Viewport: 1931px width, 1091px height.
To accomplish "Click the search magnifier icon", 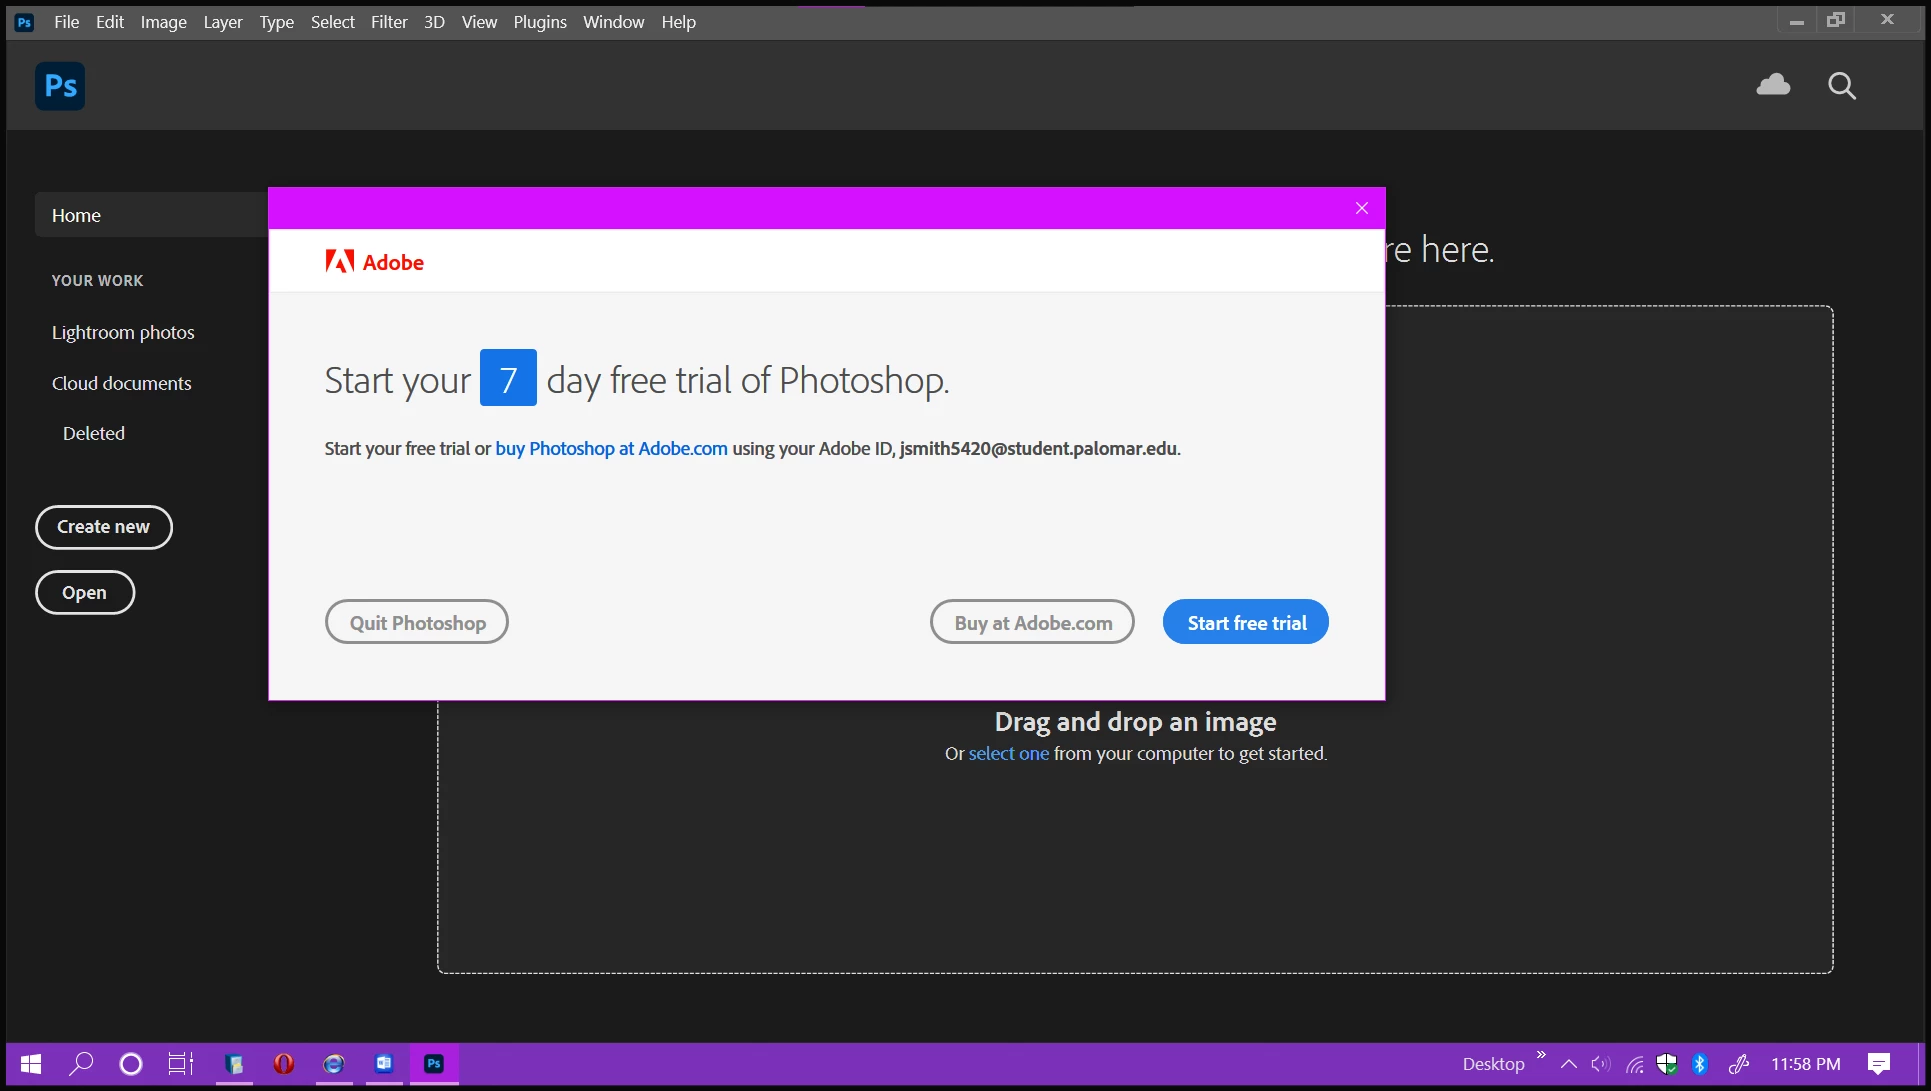I will (x=1841, y=86).
